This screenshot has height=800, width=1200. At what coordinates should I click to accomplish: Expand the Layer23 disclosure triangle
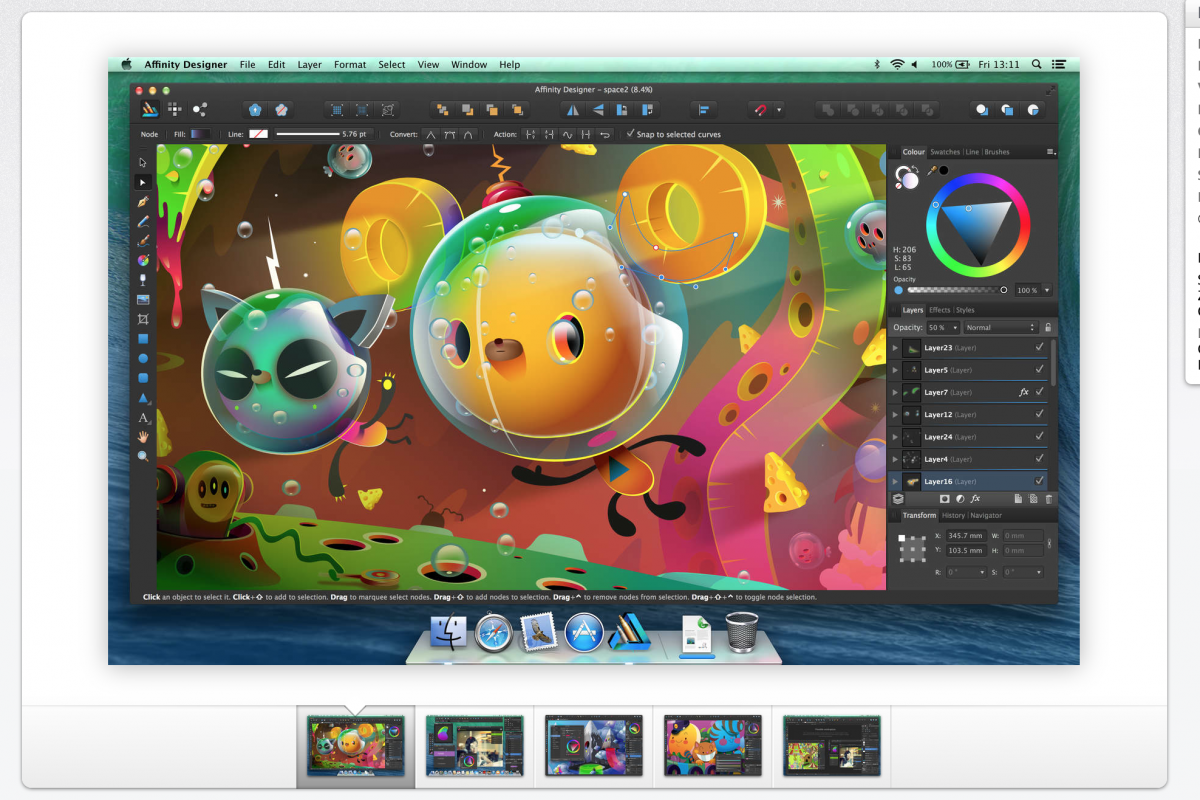tap(895, 348)
